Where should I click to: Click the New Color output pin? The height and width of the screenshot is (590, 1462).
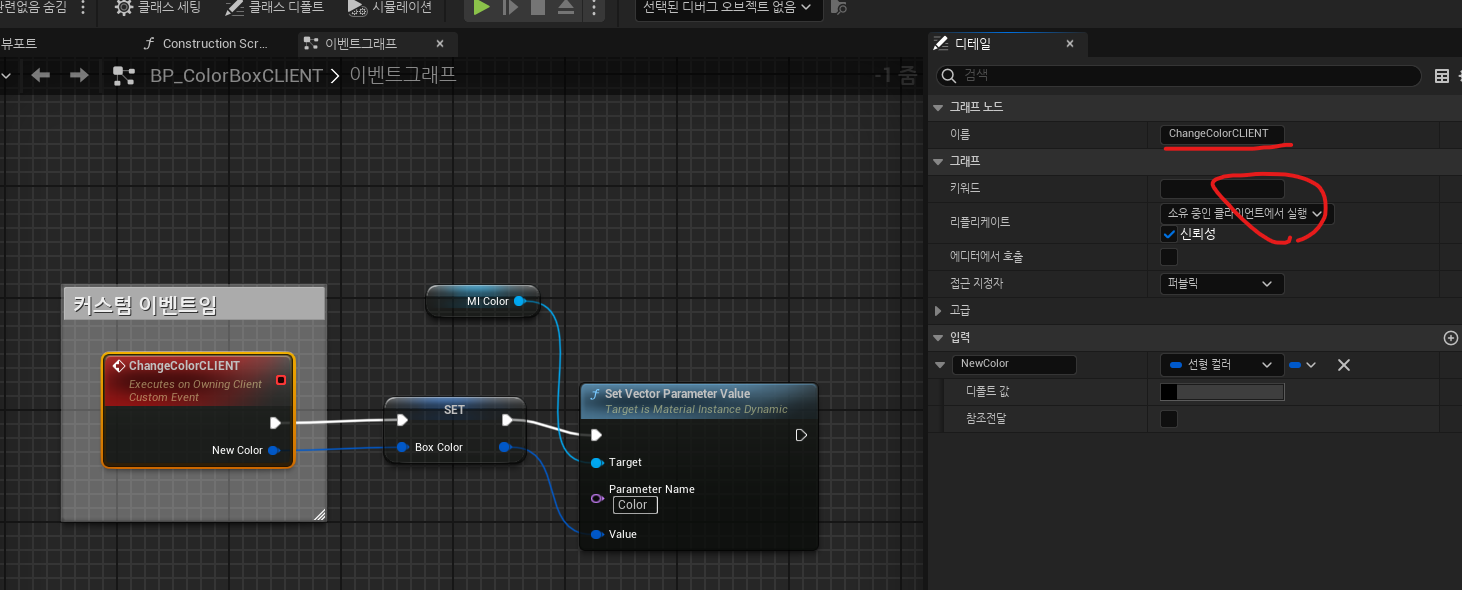point(274,450)
